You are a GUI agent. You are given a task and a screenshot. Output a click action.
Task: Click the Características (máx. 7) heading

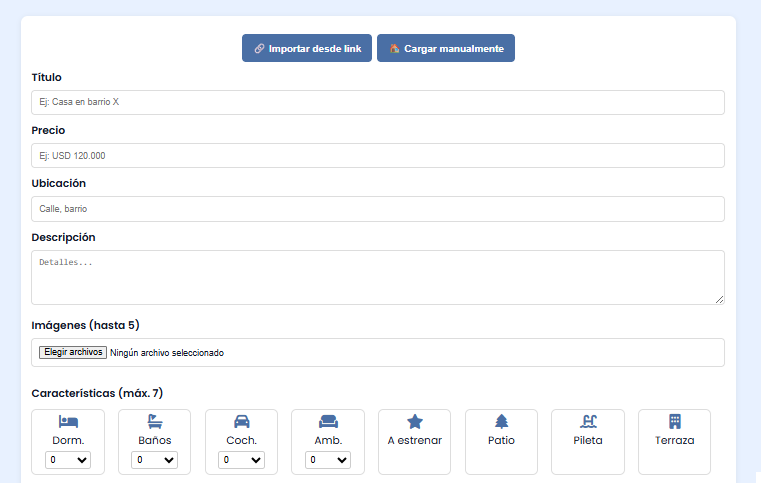point(97,393)
